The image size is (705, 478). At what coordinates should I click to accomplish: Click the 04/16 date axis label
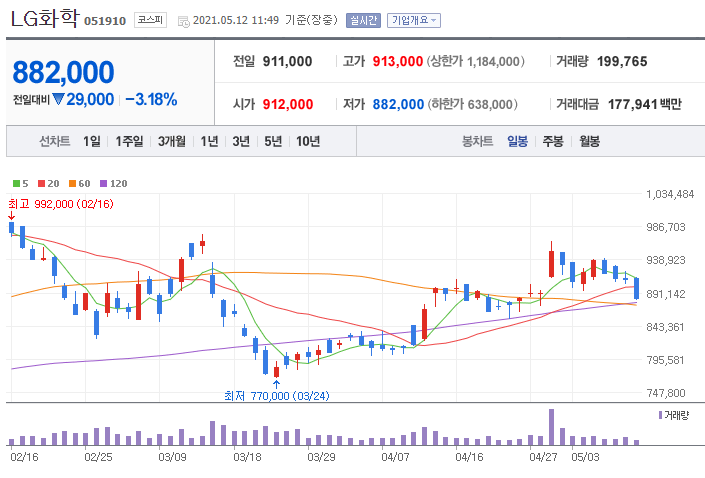point(469,457)
